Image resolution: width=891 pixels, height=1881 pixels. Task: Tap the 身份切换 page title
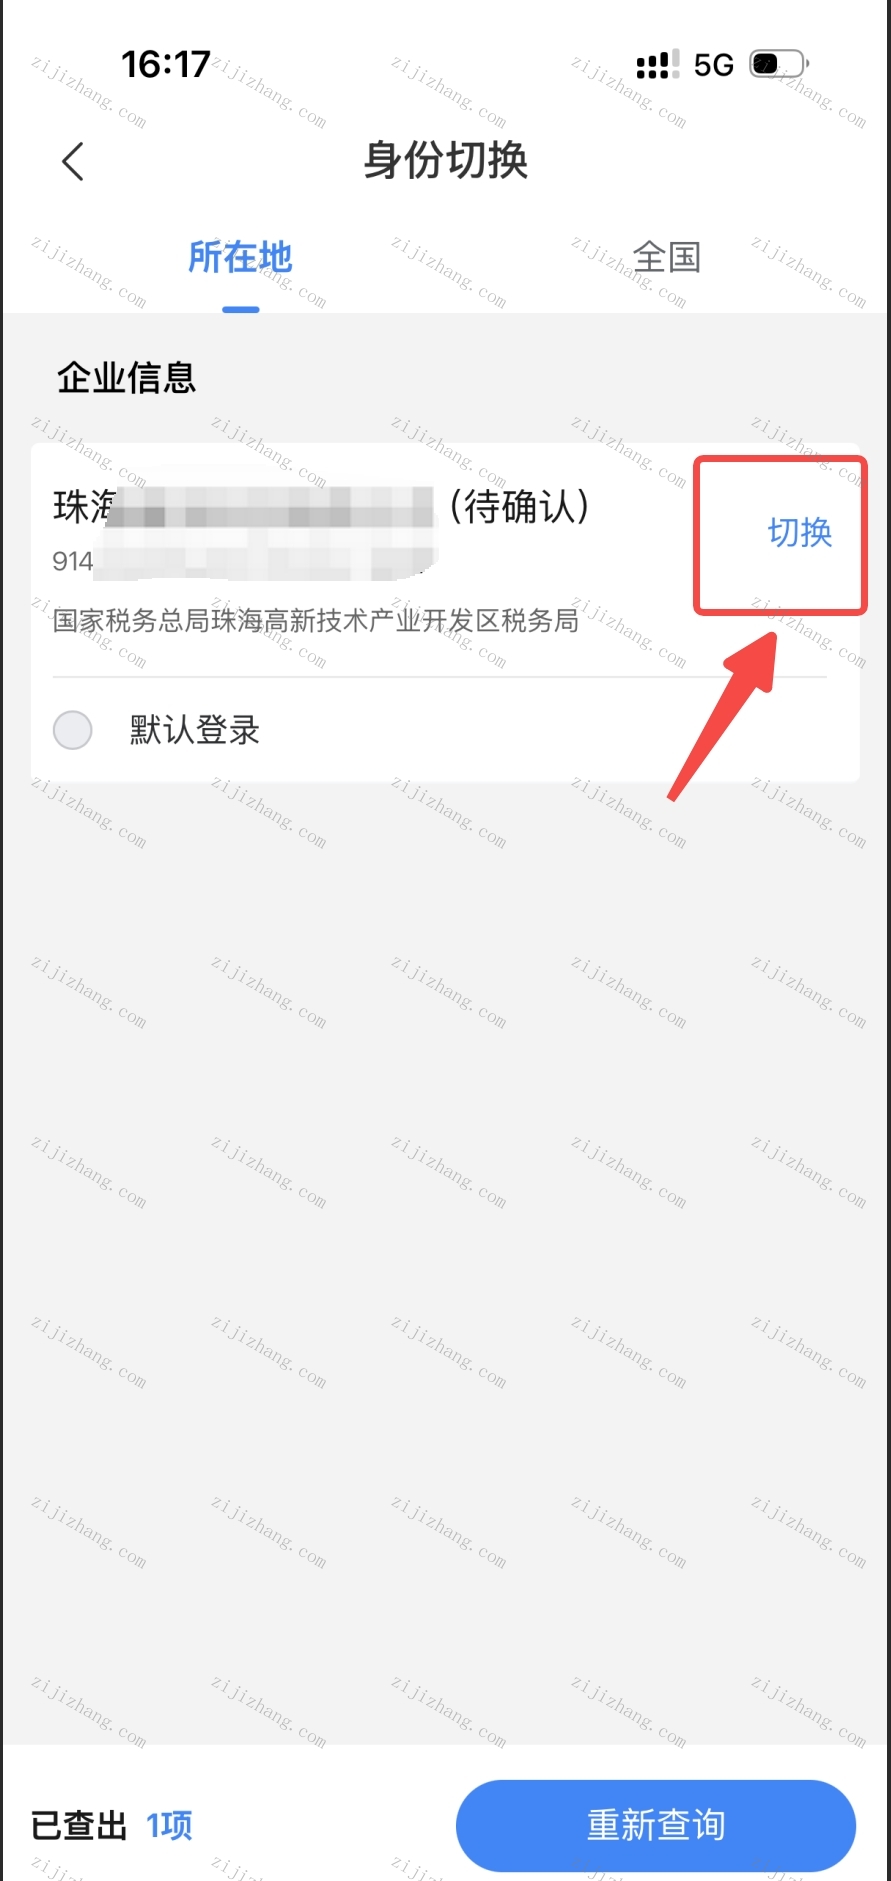(446, 160)
